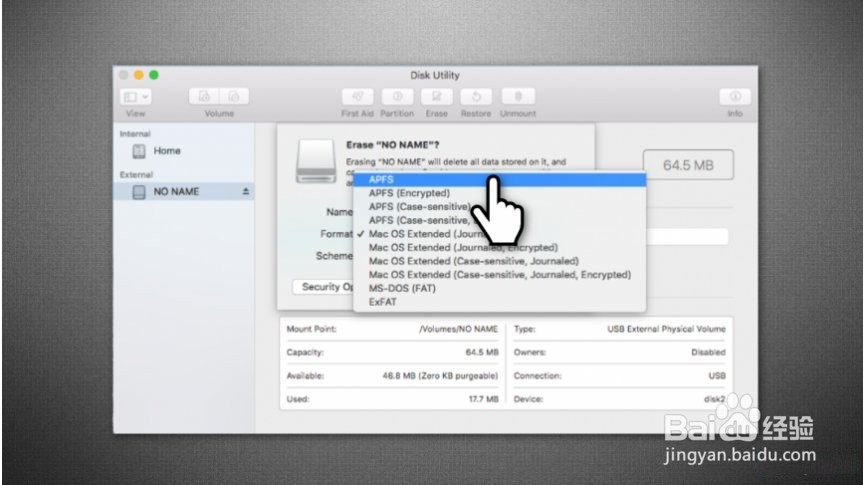Click the USB External Physical Volume value
865x485 pixels.
666,329
